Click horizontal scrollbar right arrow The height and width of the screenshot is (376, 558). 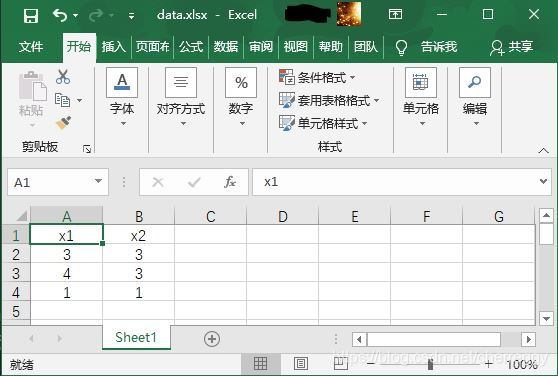click(x=528, y=339)
